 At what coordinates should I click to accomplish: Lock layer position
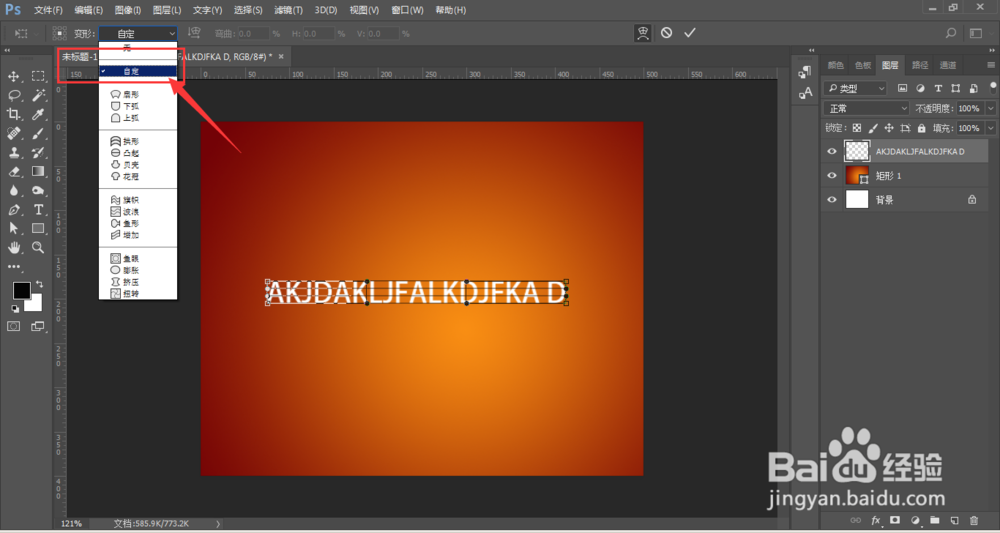pyautogui.click(x=889, y=128)
